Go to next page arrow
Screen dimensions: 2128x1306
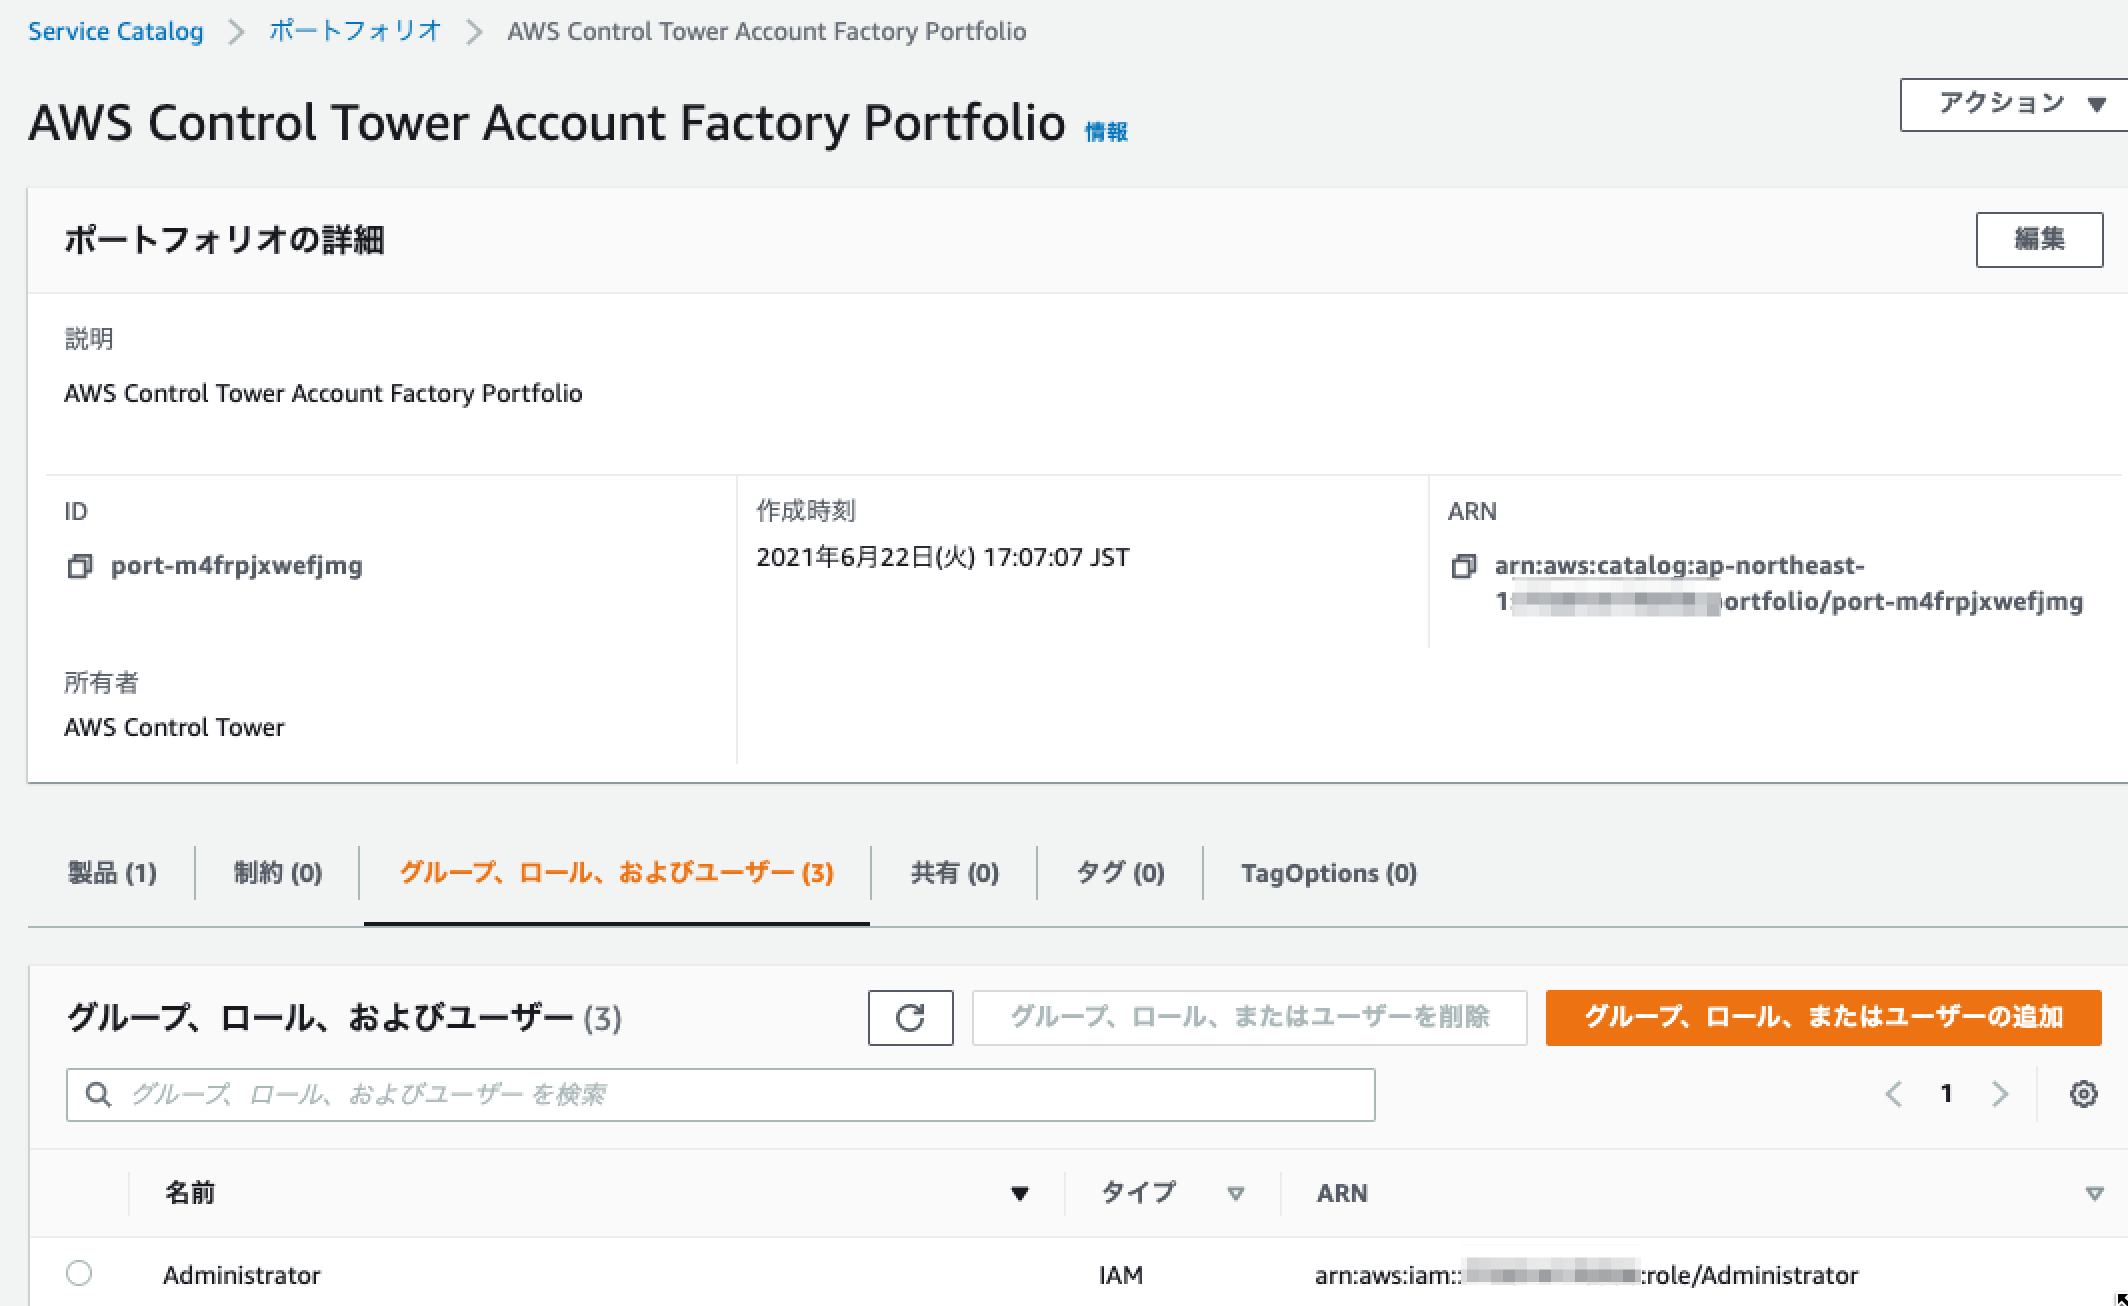click(x=1999, y=1094)
